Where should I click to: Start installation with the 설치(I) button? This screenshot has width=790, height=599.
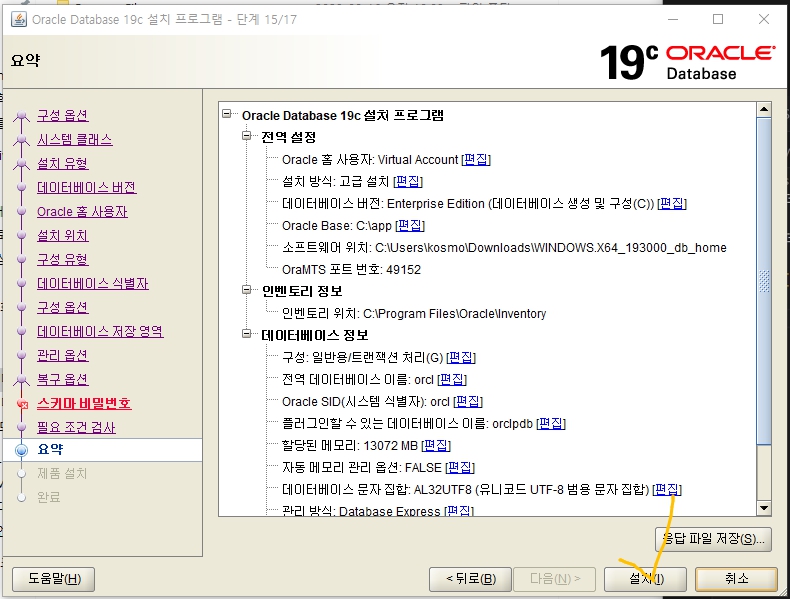(645, 579)
